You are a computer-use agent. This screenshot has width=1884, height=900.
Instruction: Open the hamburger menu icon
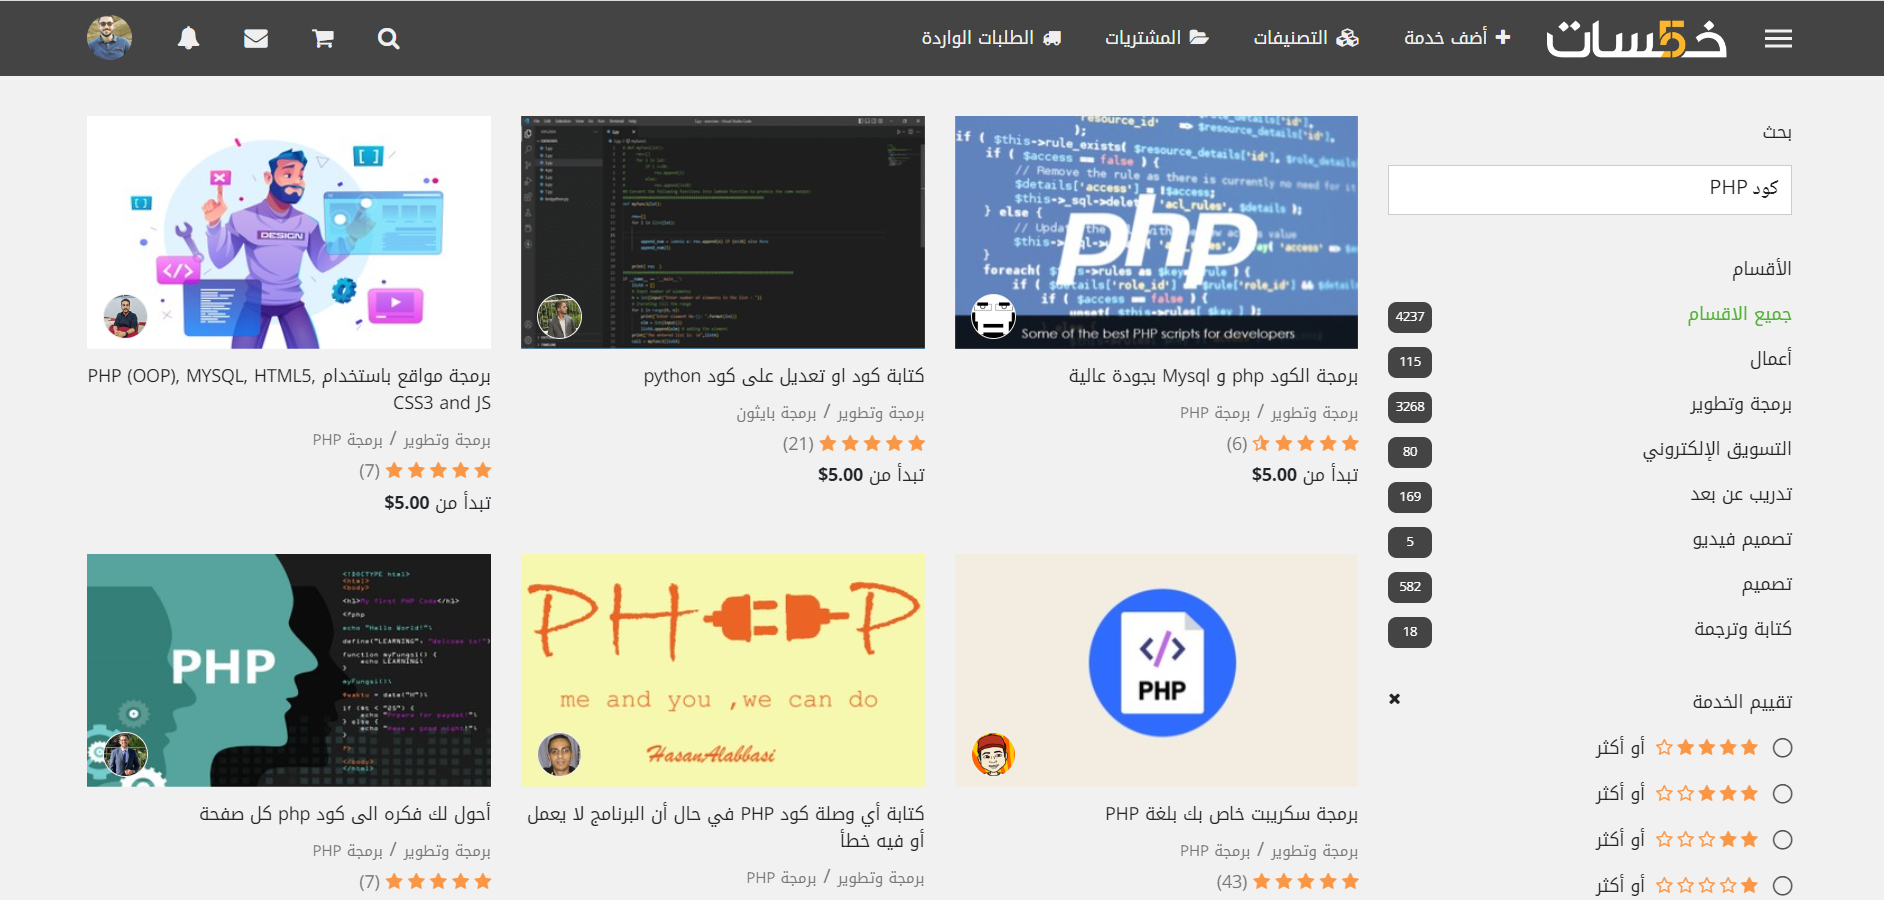1778,39
